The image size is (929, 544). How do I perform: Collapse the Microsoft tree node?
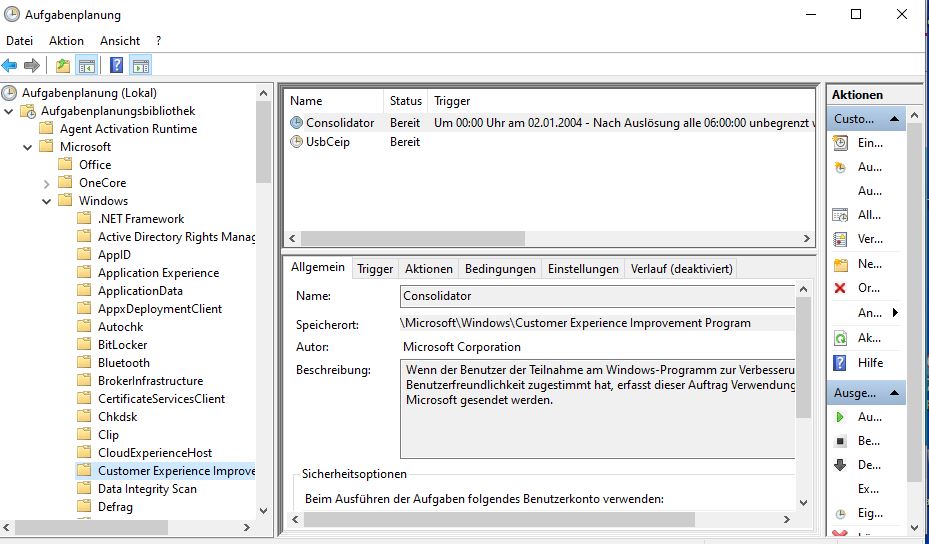click(x=27, y=147)
